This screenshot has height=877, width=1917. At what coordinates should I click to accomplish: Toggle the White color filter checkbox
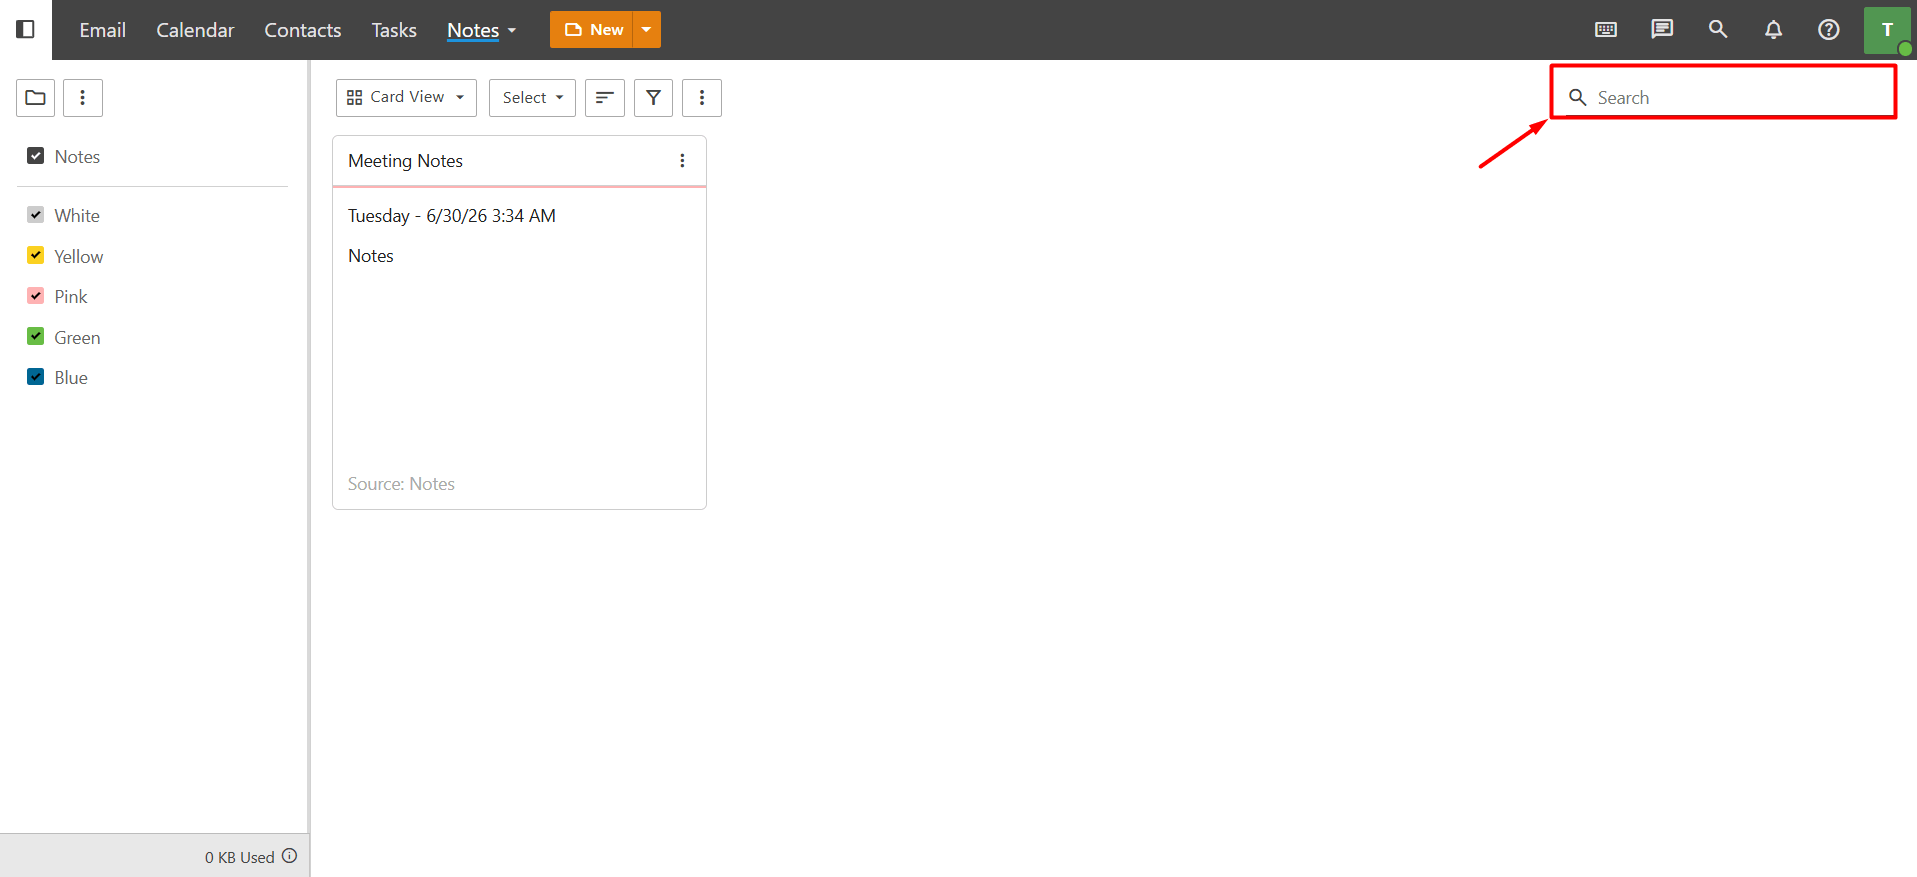pos(36,215)
